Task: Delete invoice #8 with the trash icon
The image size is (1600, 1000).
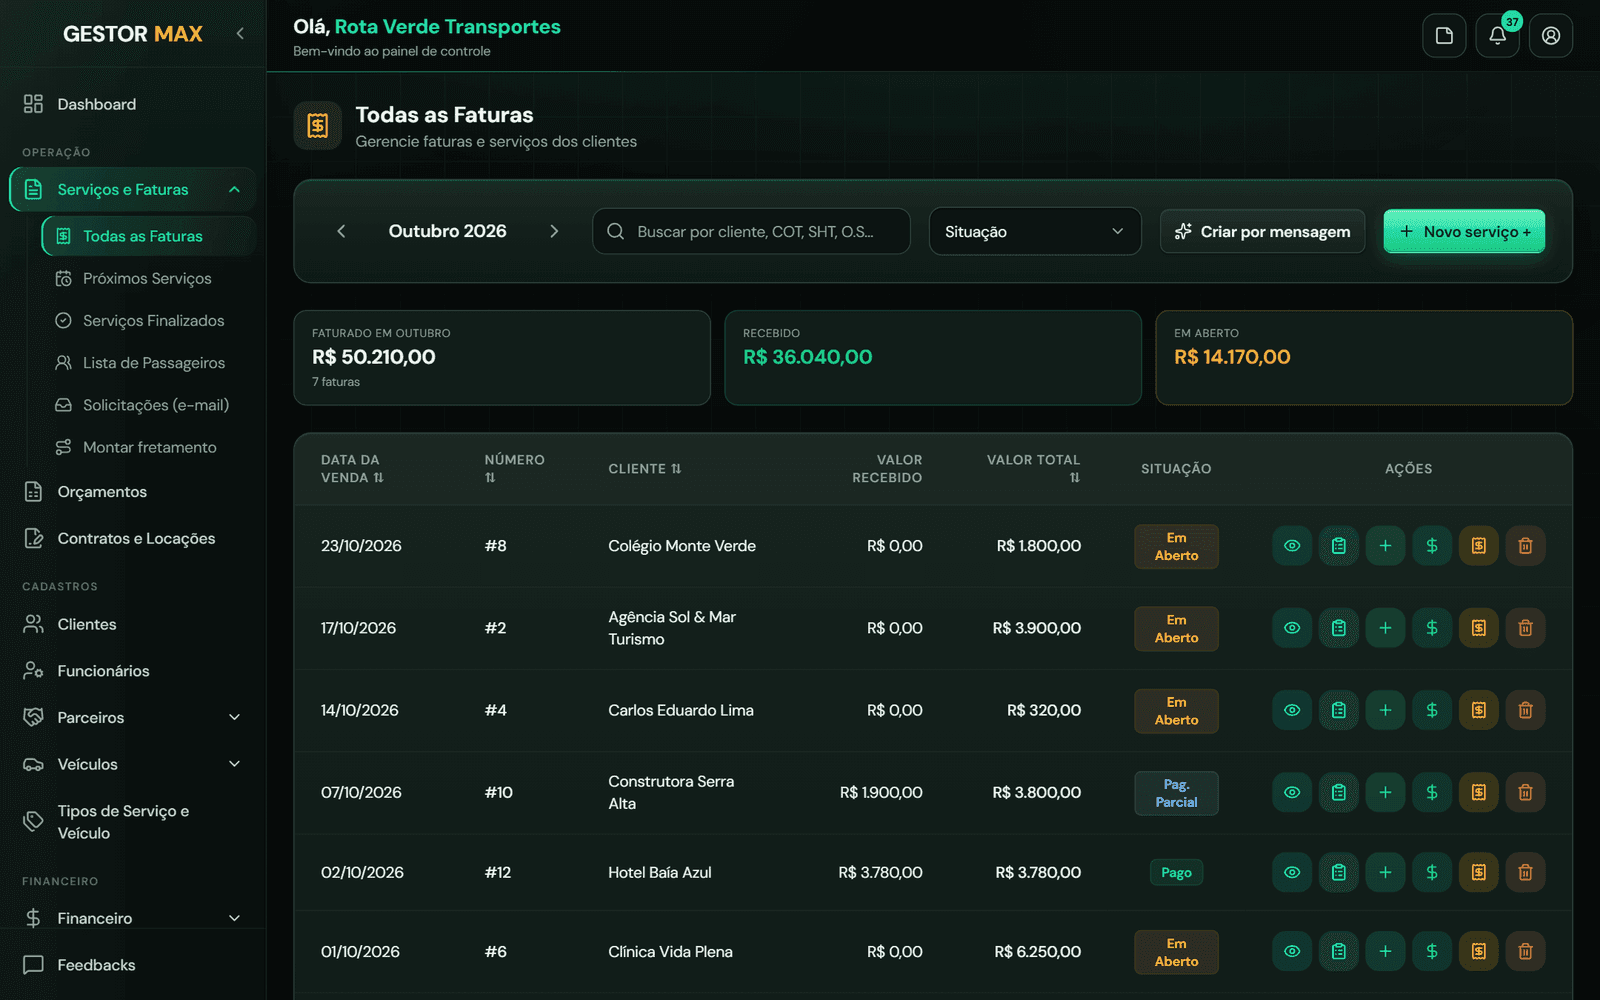Action: point(1525,546)
